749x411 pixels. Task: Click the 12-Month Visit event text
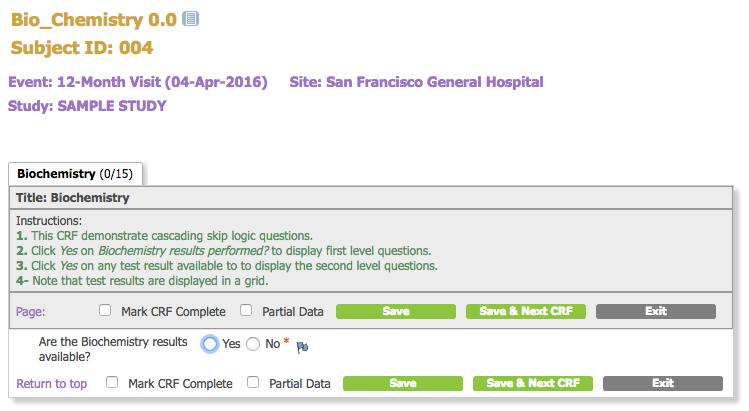139,82
